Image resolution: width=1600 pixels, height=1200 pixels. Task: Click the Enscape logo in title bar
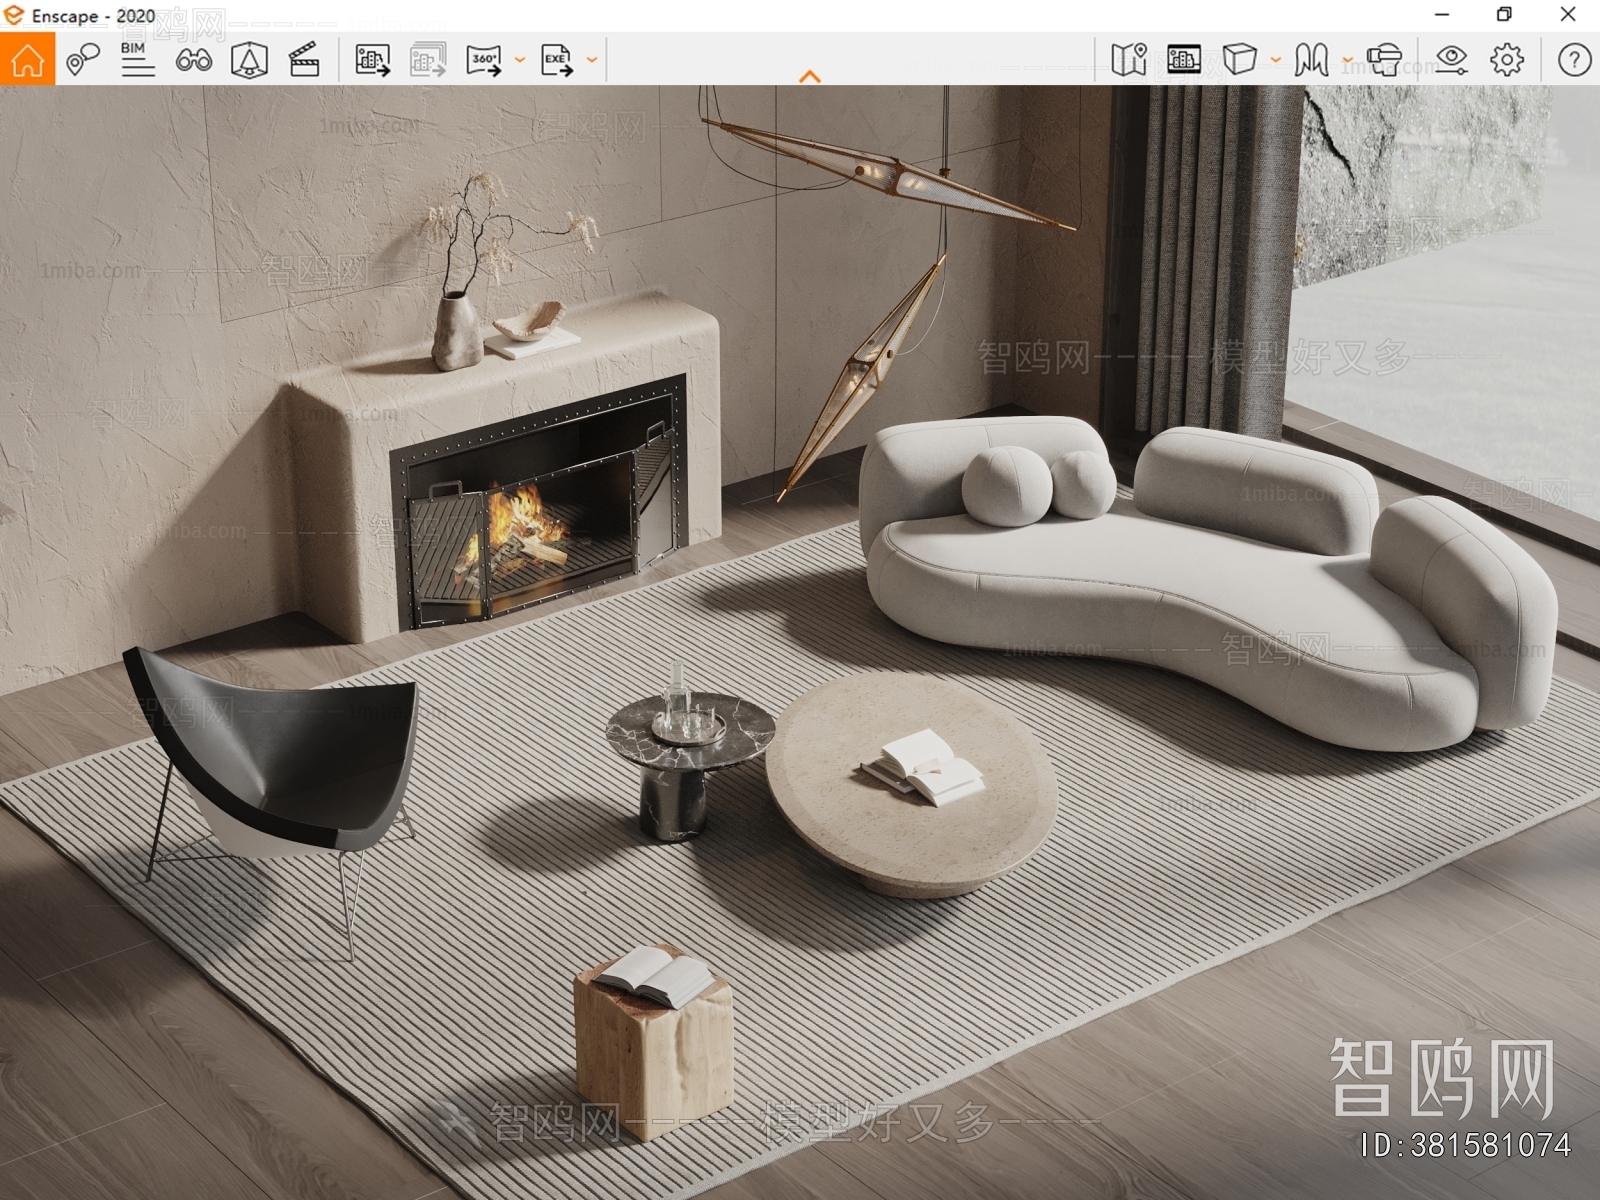(13, 15)
